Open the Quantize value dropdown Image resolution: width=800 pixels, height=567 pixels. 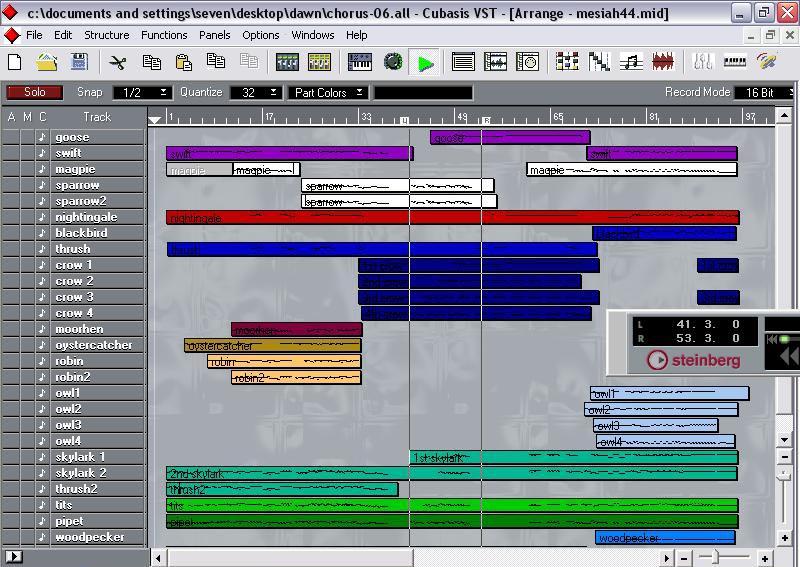click(x=255, y=92)
